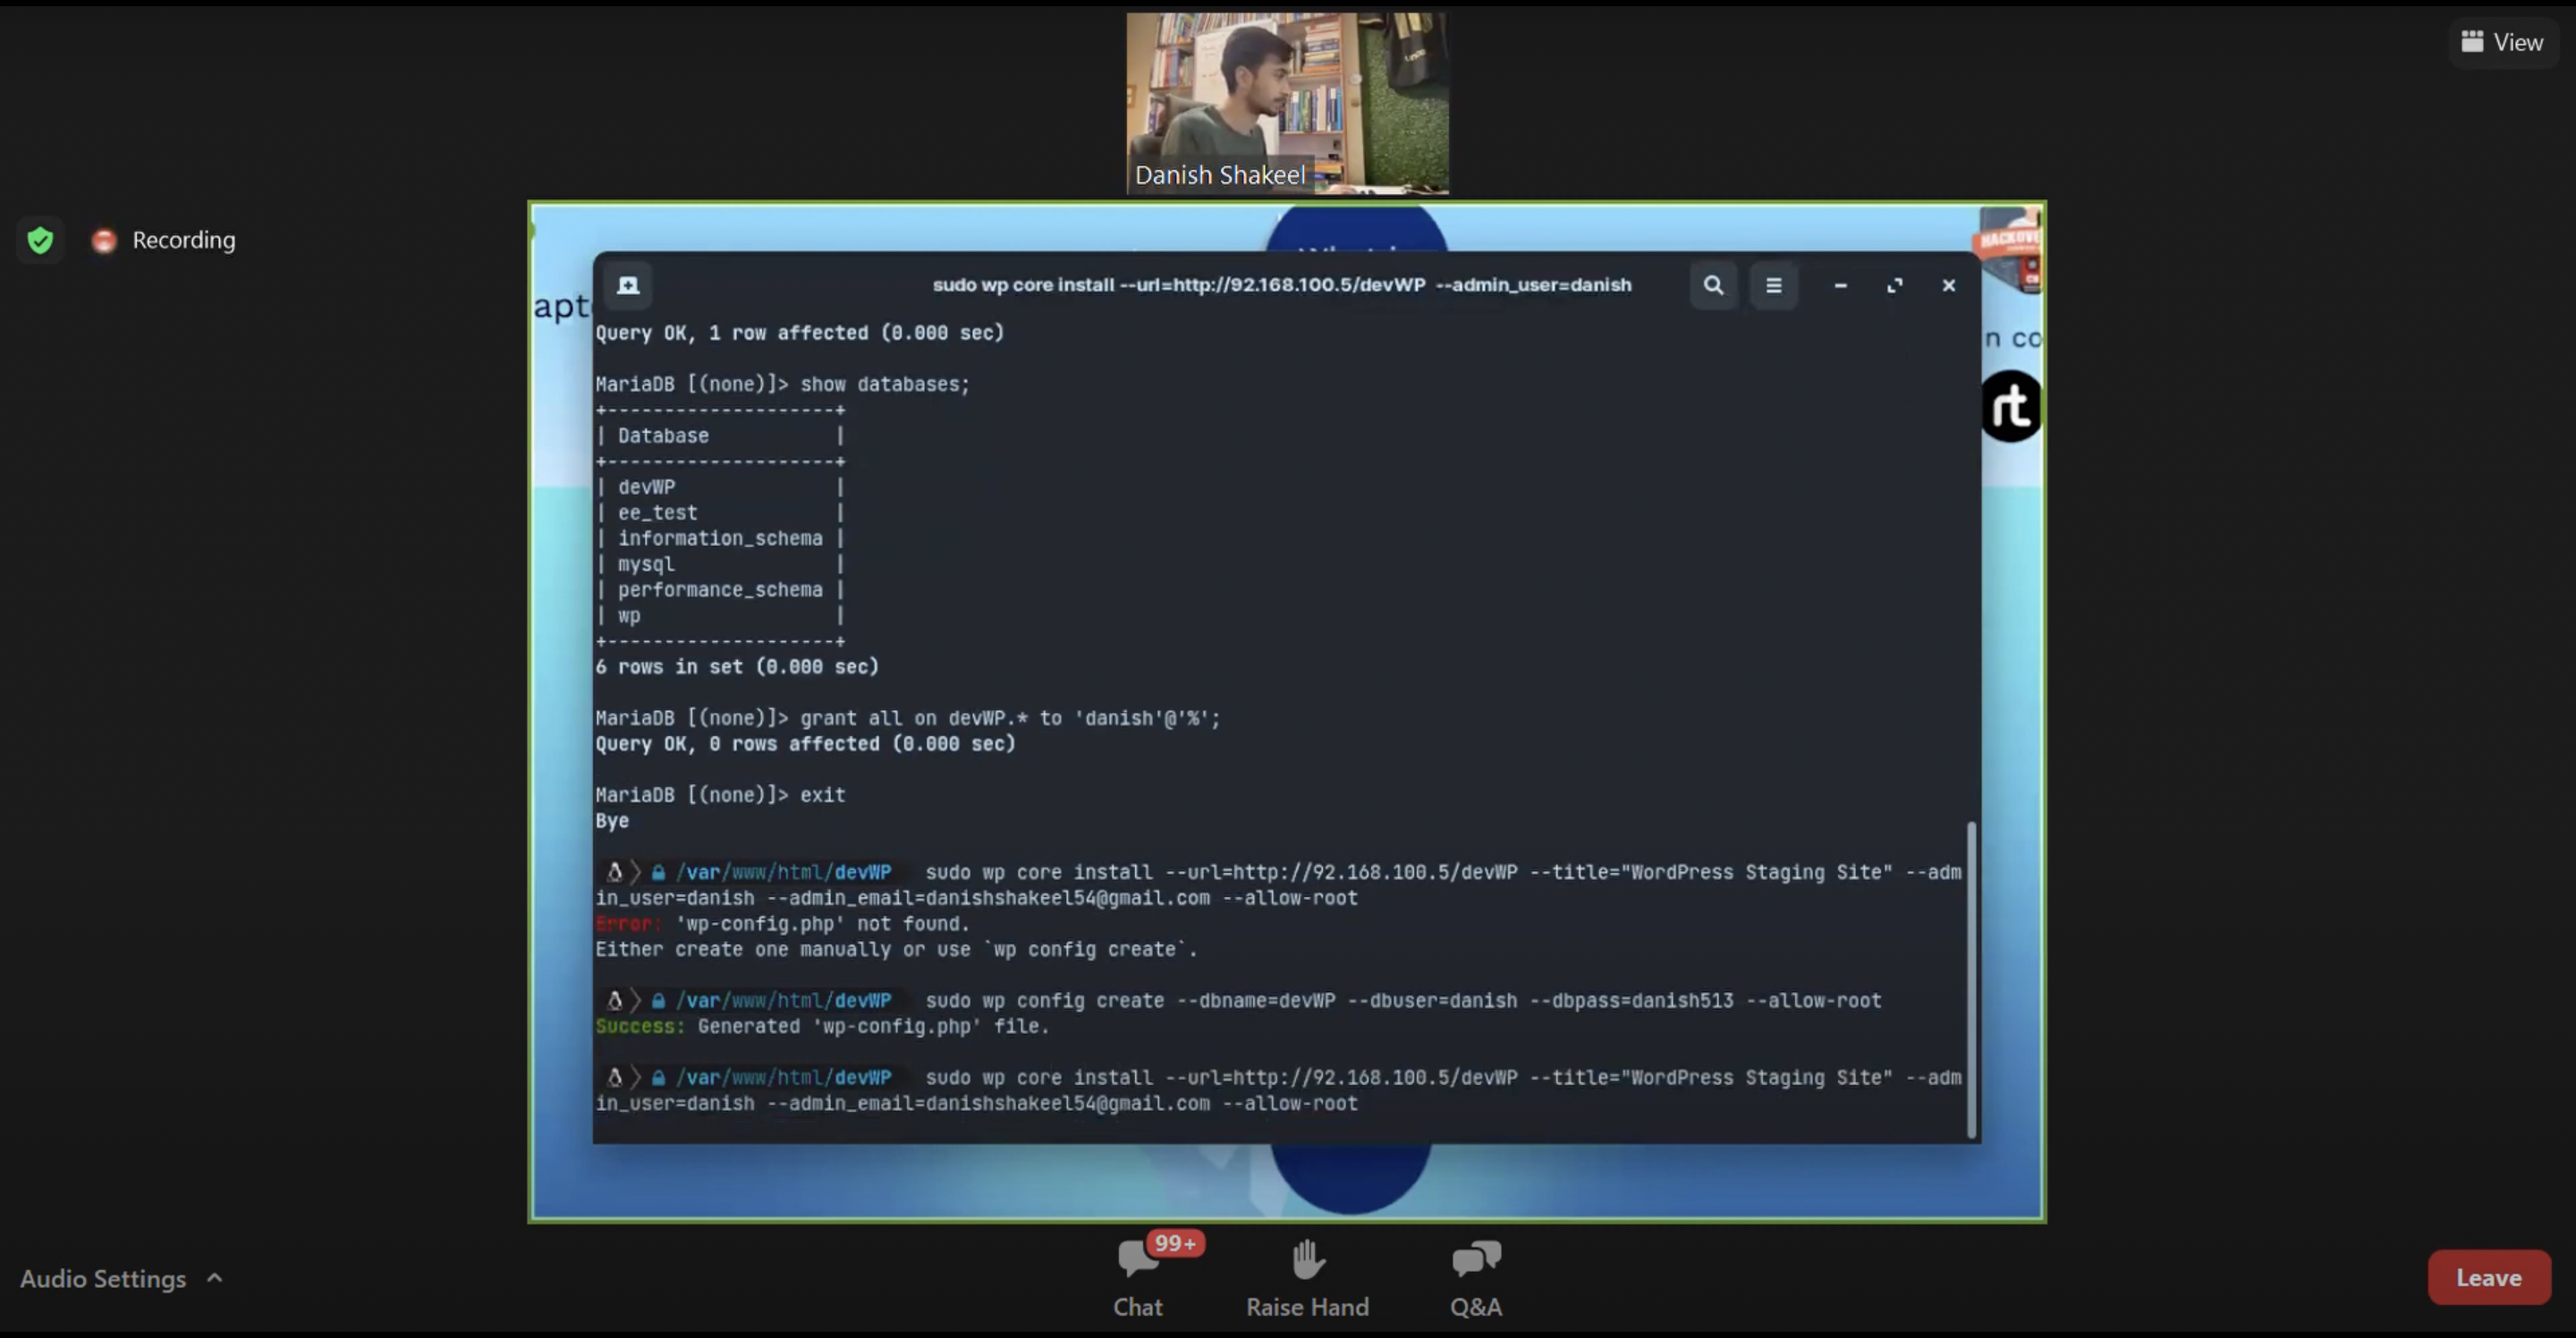The image size is (2576, 1338).
Task: Click the Leave meeting button
Action: click(x=2488, y=1277)
